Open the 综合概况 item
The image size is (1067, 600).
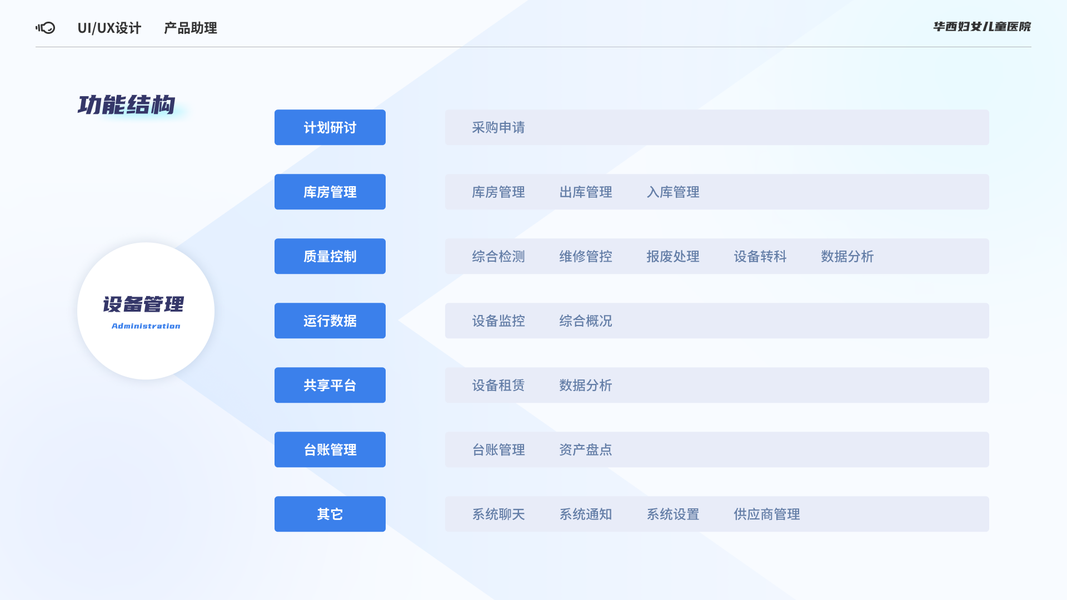pos(585,320)
